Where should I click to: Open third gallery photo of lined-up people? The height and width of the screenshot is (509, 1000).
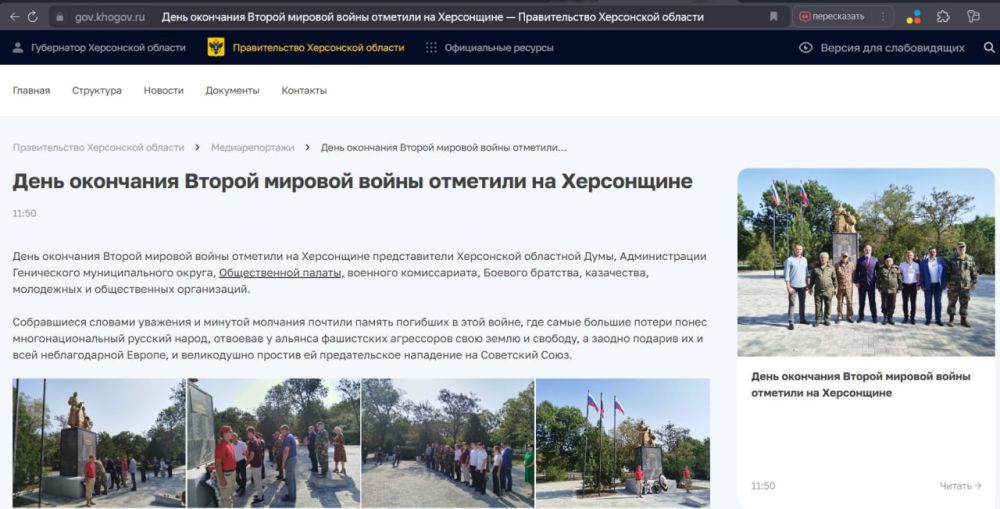pyautogui.click(x=448, y=443)
